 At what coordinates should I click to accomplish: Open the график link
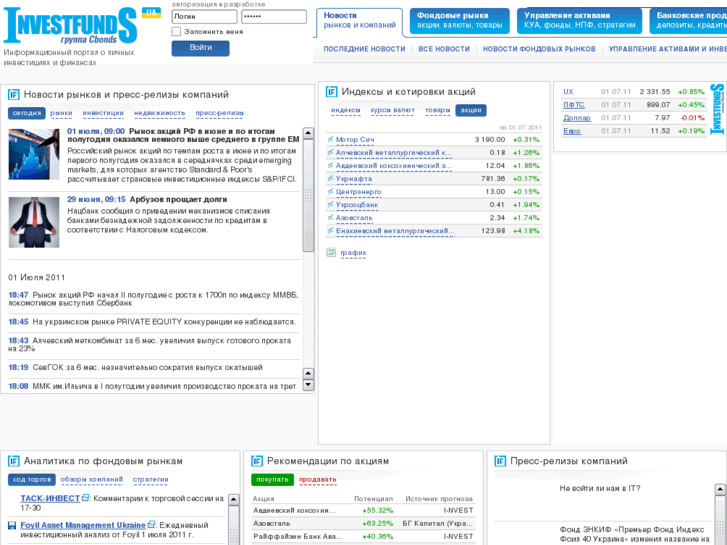(x=353, y=253)
